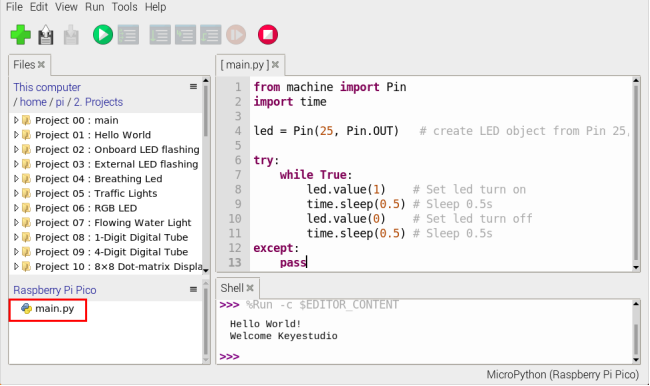Click the Debug current script icon

point(129,34)
